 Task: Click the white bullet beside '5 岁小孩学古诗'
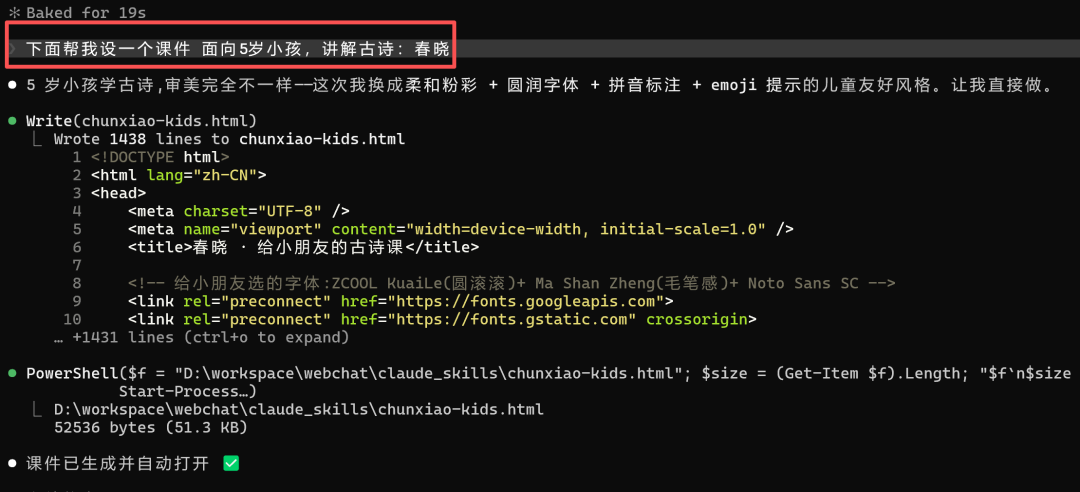pos(12,85)
